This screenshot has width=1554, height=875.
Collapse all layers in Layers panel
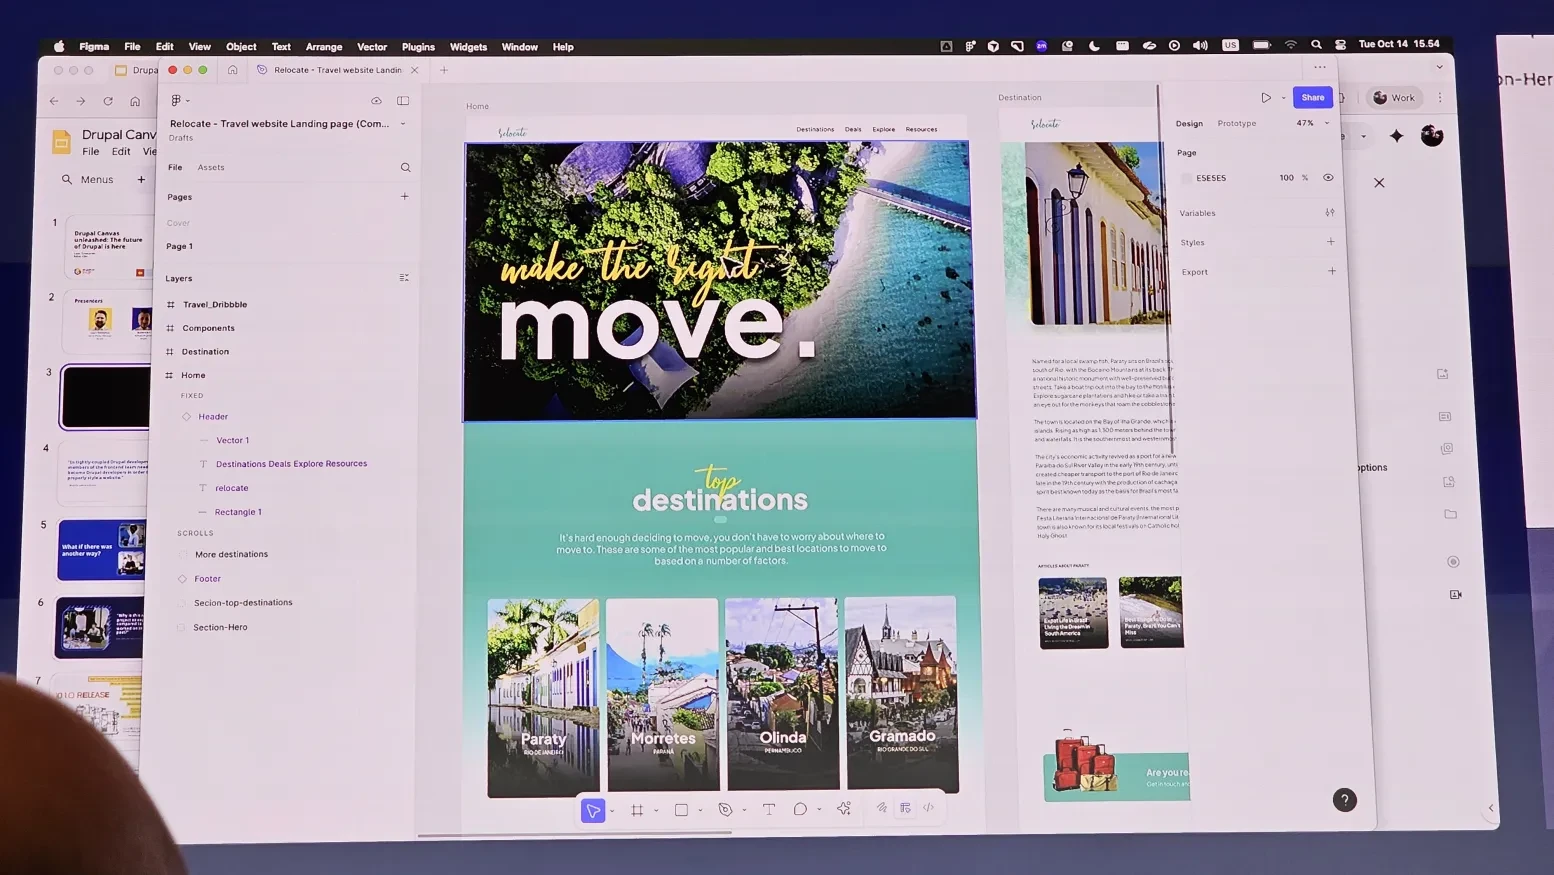pos(404,278)
